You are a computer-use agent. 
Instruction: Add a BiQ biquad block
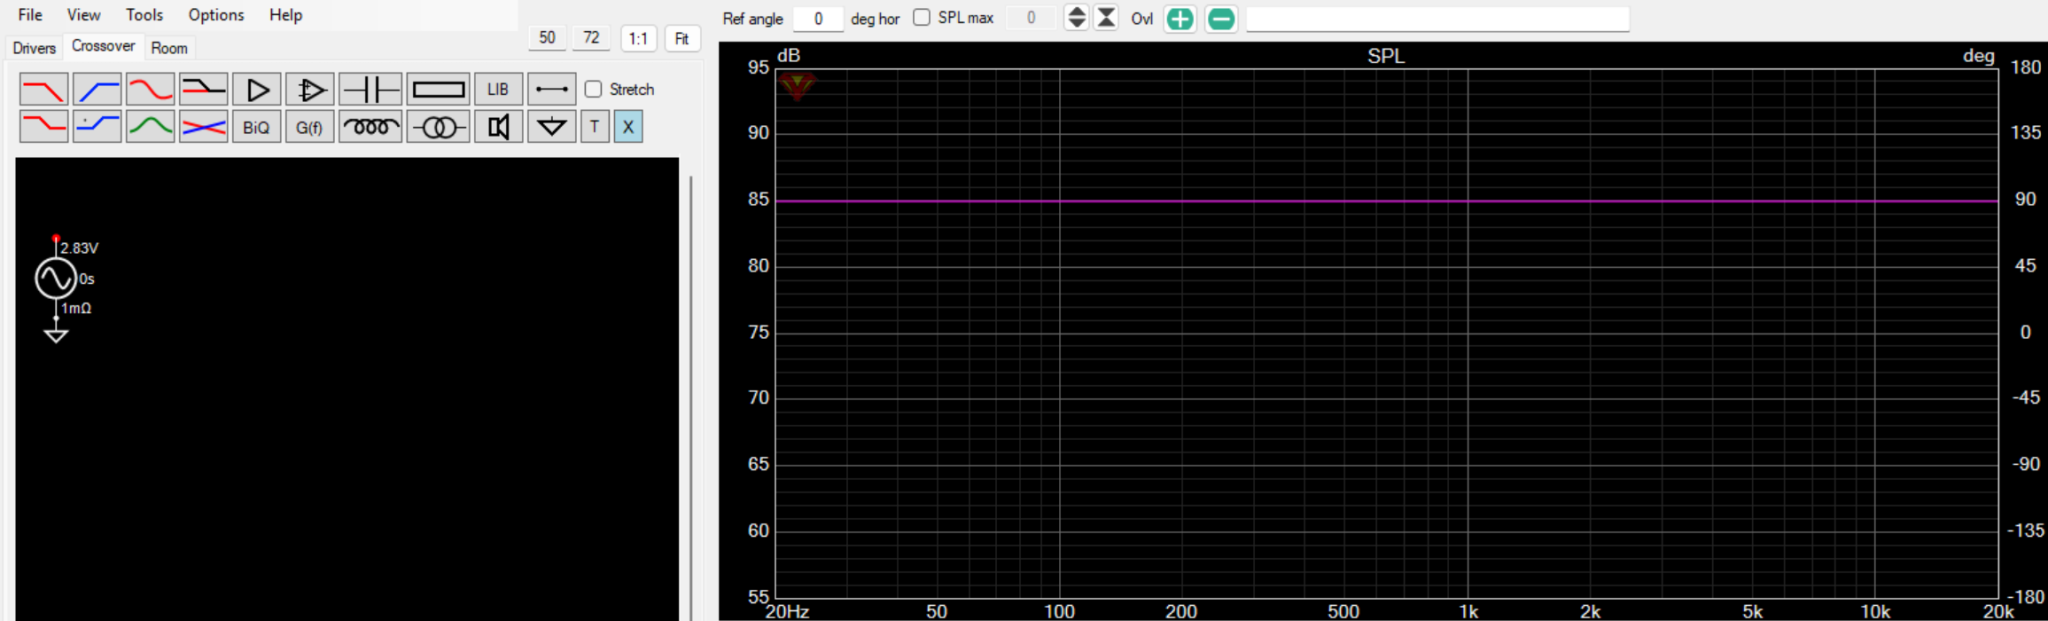coord(257,127)
